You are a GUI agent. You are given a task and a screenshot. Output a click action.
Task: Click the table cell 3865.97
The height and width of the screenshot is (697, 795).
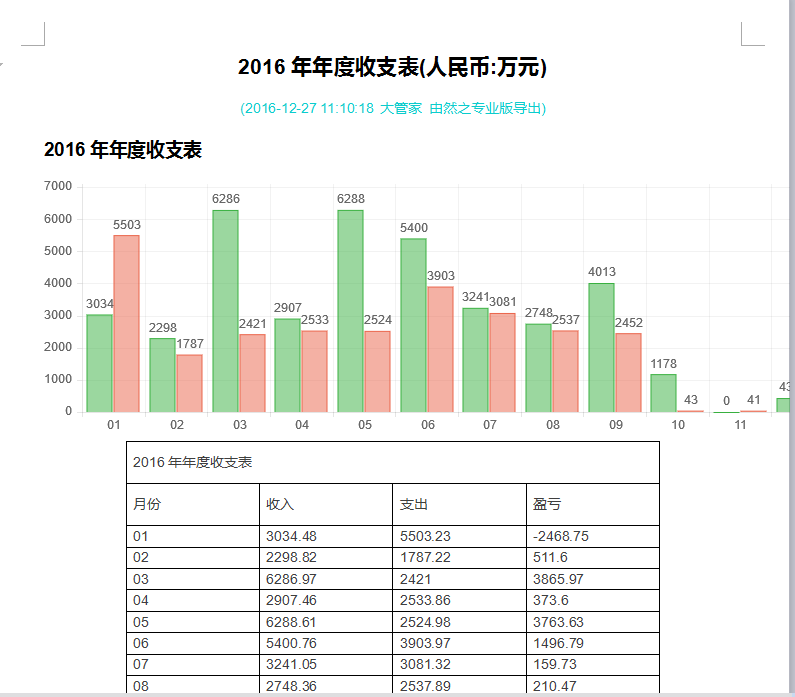coord(593,579)
